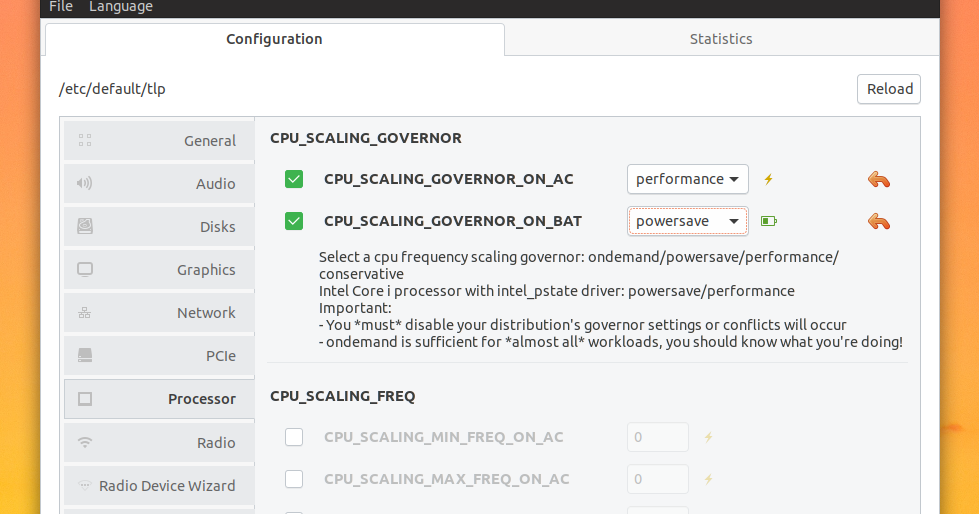The width and height of the screenshot is (979, 514).
Task: Uncheck CPU_SCALING_GOVERNOR_ON_AC checkbox
Action: 294,179
